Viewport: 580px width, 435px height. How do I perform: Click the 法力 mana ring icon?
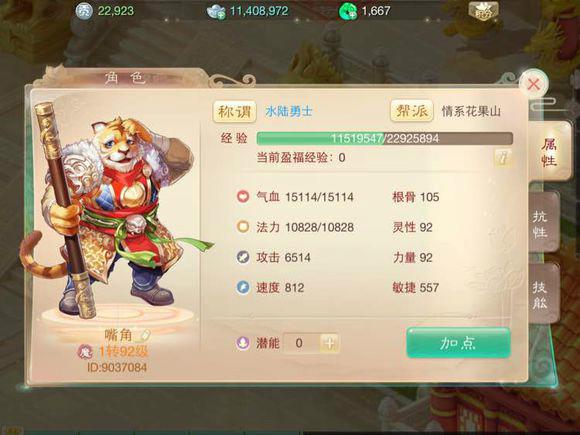pyautogui.click(x=243, y=226)
